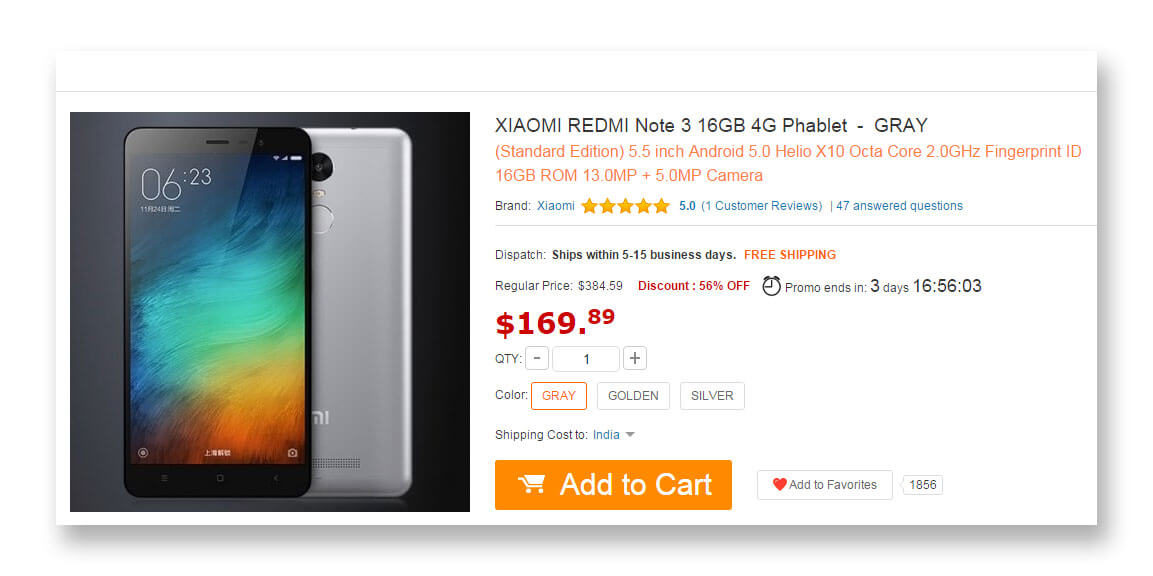
Task: Select the GOLDEN color option
Action: (x=633, y=396)
